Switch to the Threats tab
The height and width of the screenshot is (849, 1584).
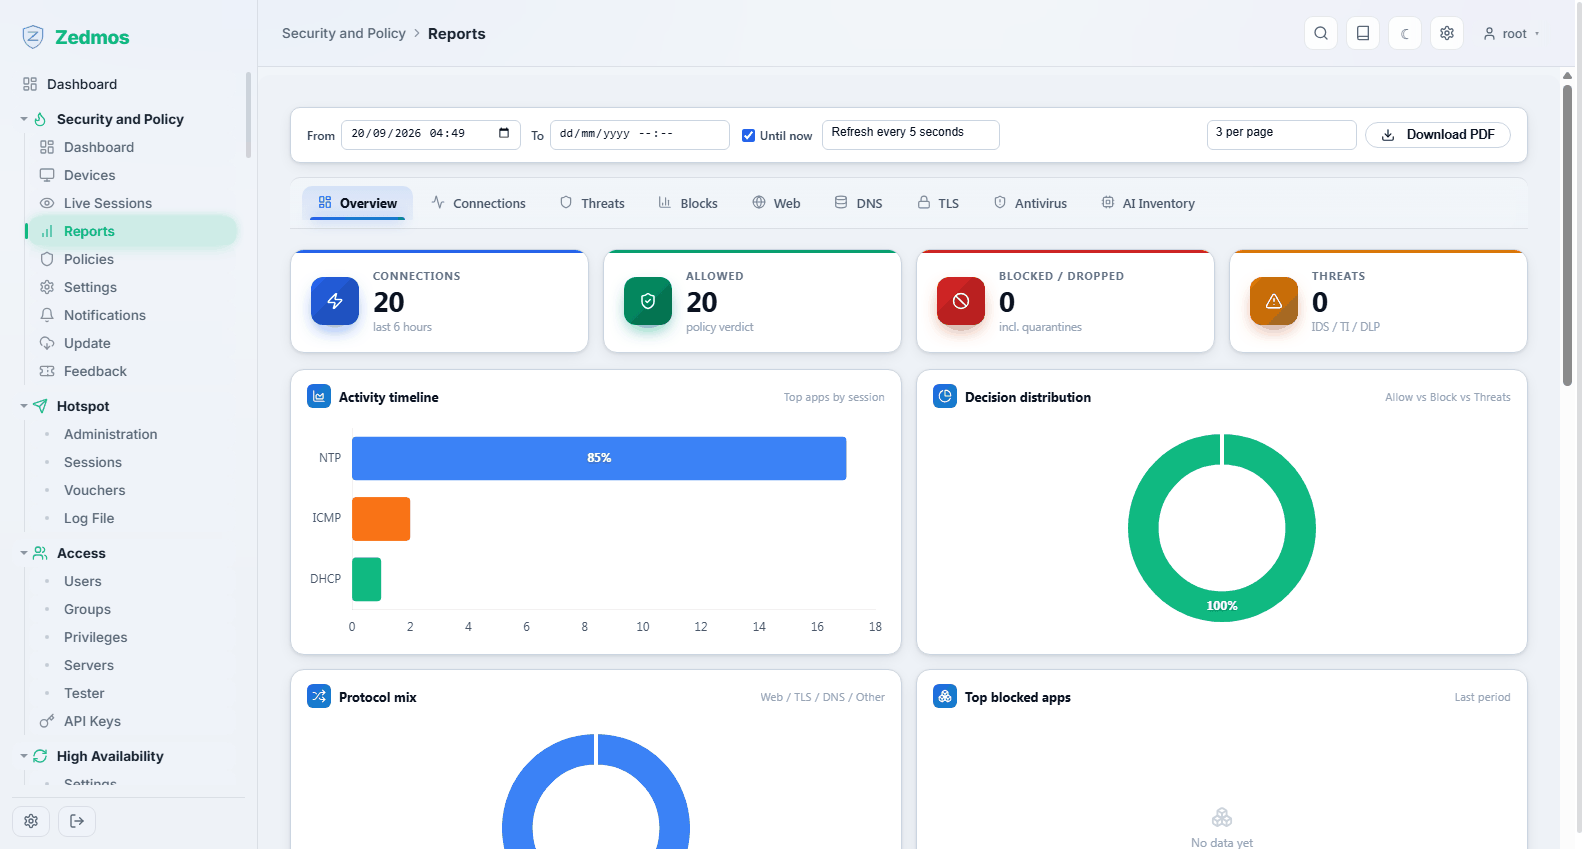click(592, 203)
